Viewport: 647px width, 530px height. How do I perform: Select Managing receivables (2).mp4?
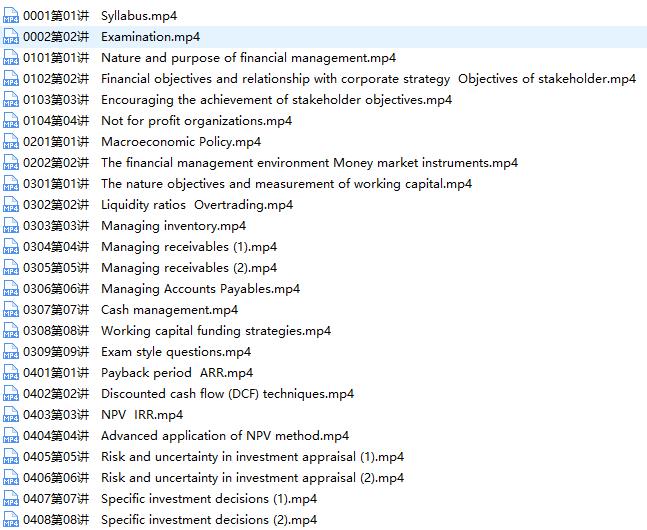click(x=189, y=268)
